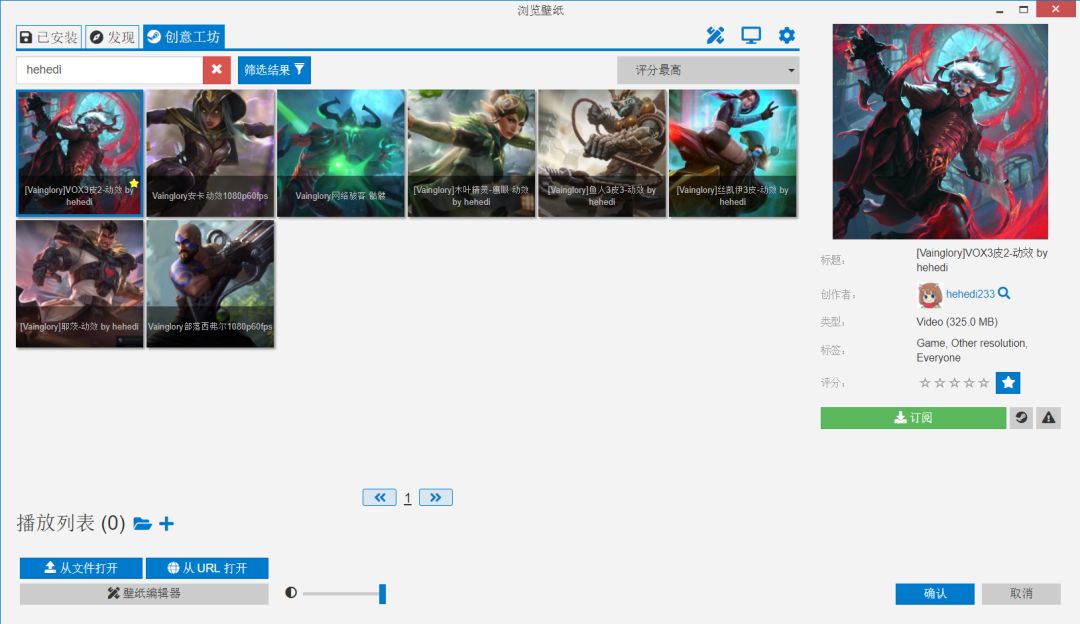Go to next page of results
Screen dimensions: 1080x624
click(x=436, y=497)
